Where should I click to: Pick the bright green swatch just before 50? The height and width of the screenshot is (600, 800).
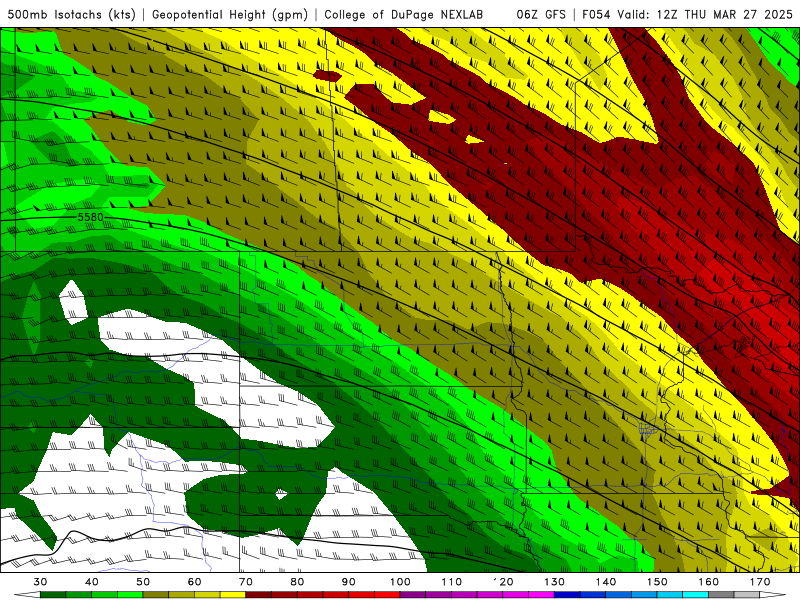tap(130, 595)
